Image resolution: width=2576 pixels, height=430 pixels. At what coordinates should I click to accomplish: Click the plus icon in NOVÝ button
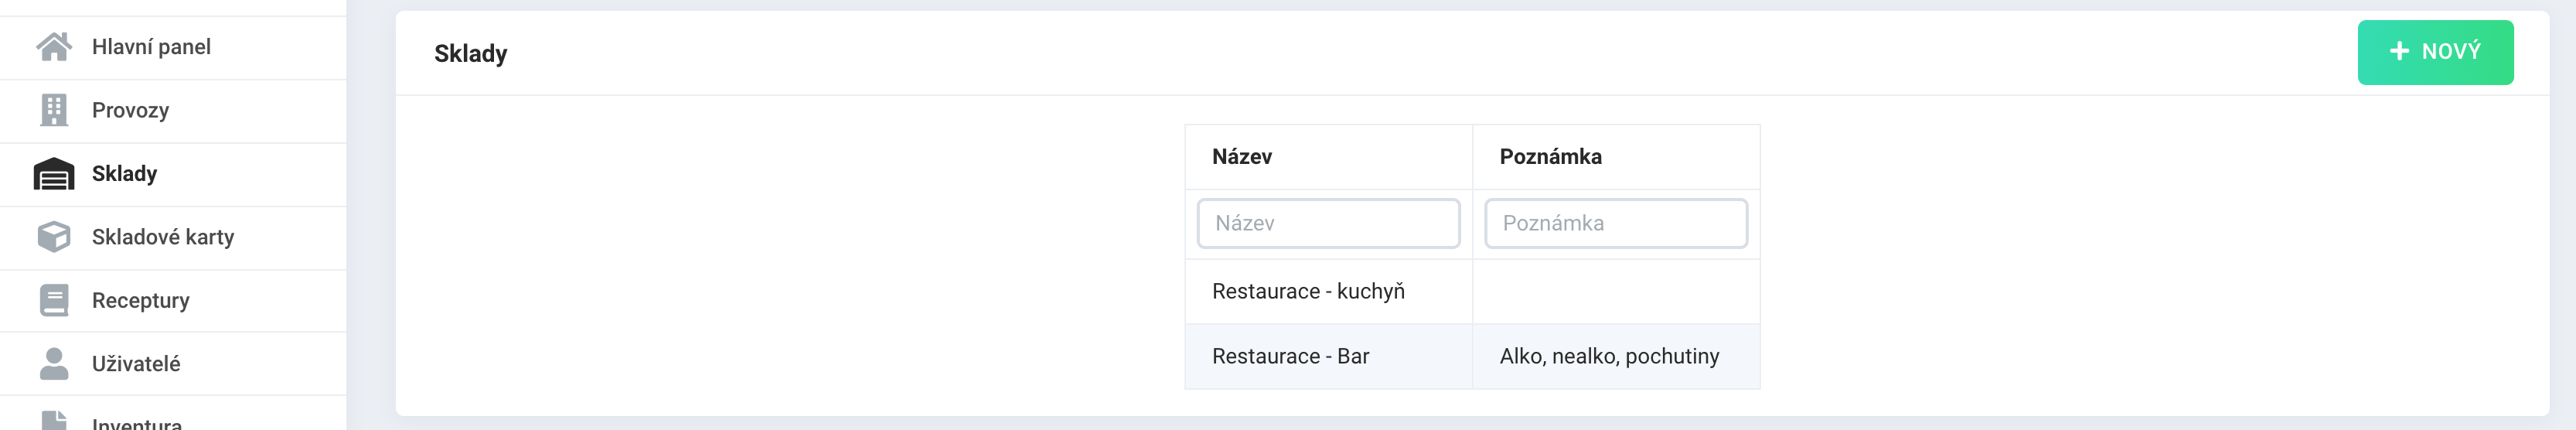2399,51
